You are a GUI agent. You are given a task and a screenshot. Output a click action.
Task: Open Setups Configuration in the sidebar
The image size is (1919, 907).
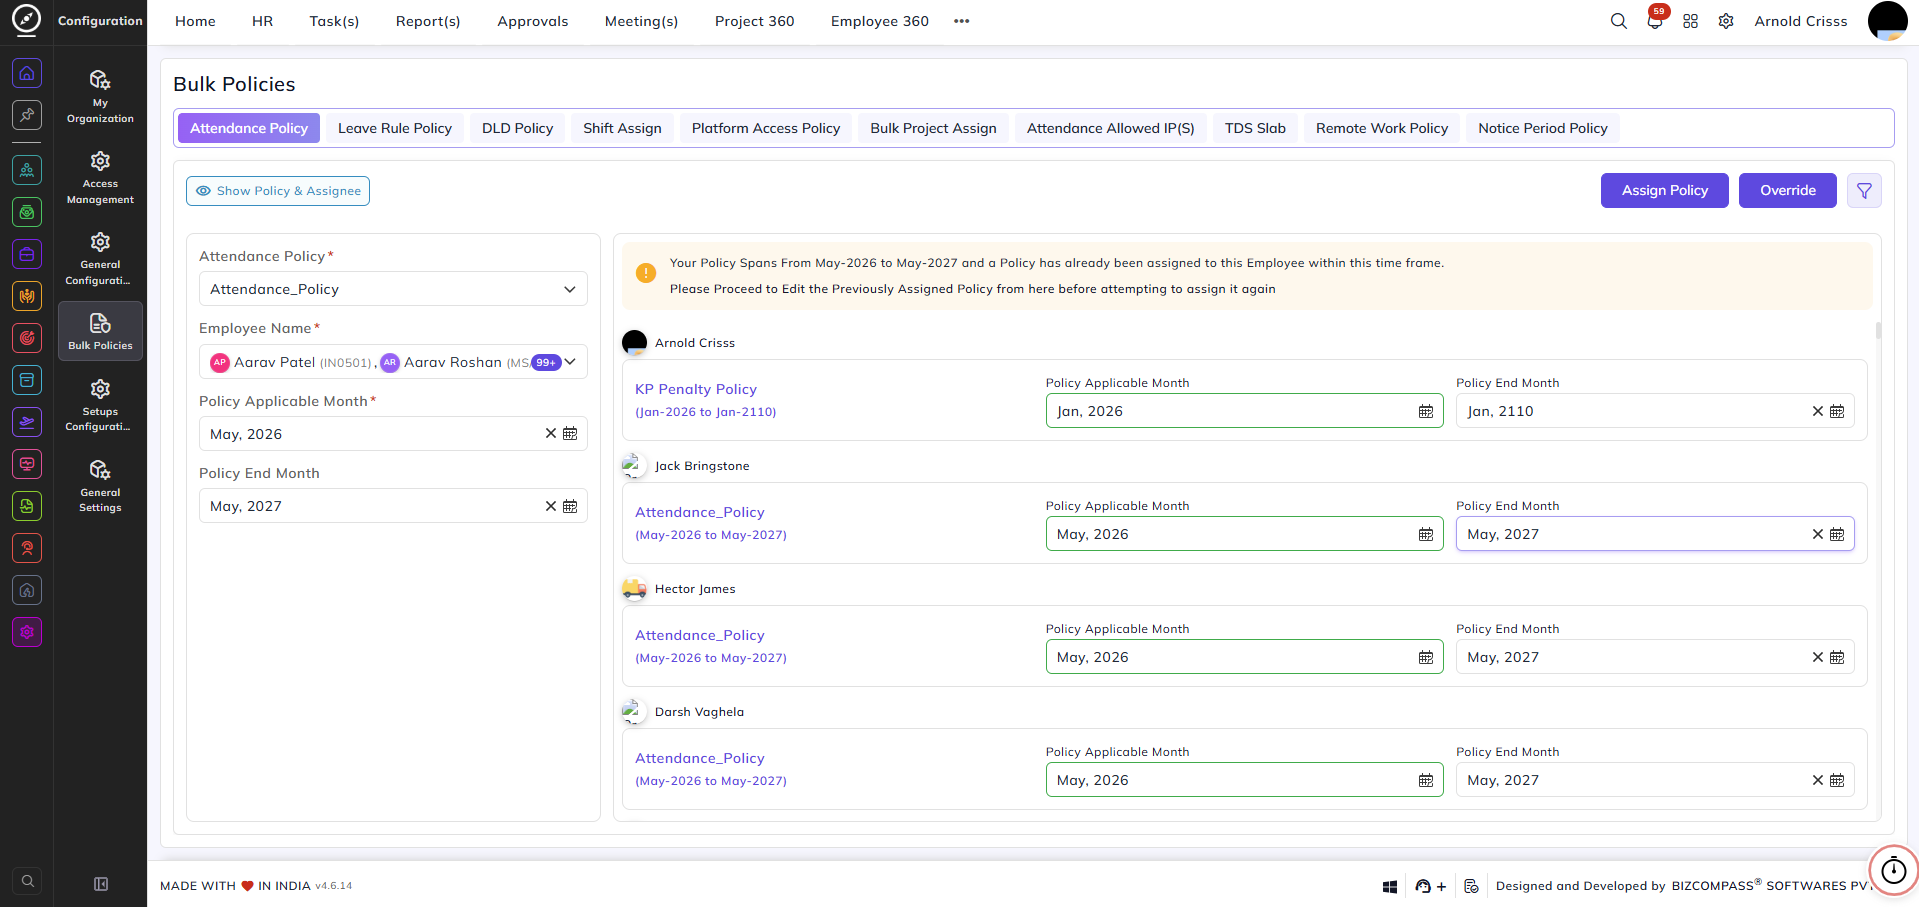click(x=100, y=404)
